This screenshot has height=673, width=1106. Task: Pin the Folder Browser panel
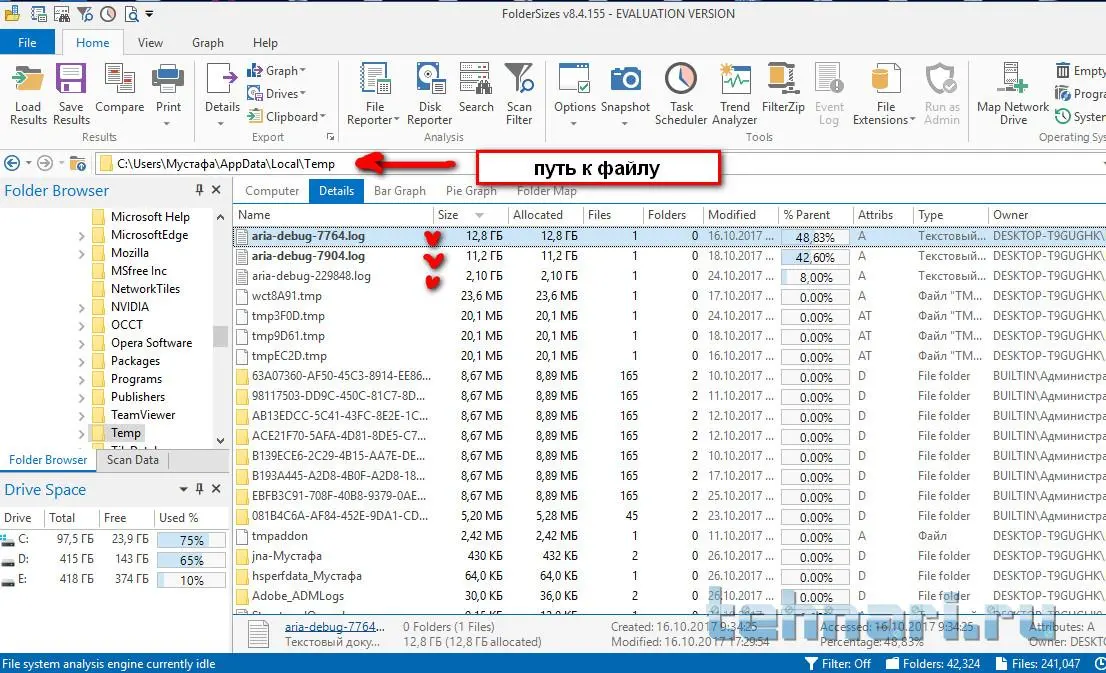(x=200, y=190)
